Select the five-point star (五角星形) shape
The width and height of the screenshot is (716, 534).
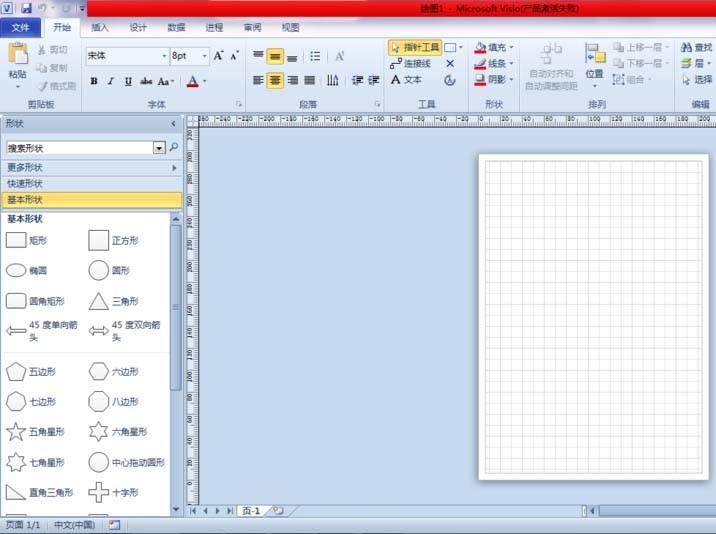click(36, 432)
